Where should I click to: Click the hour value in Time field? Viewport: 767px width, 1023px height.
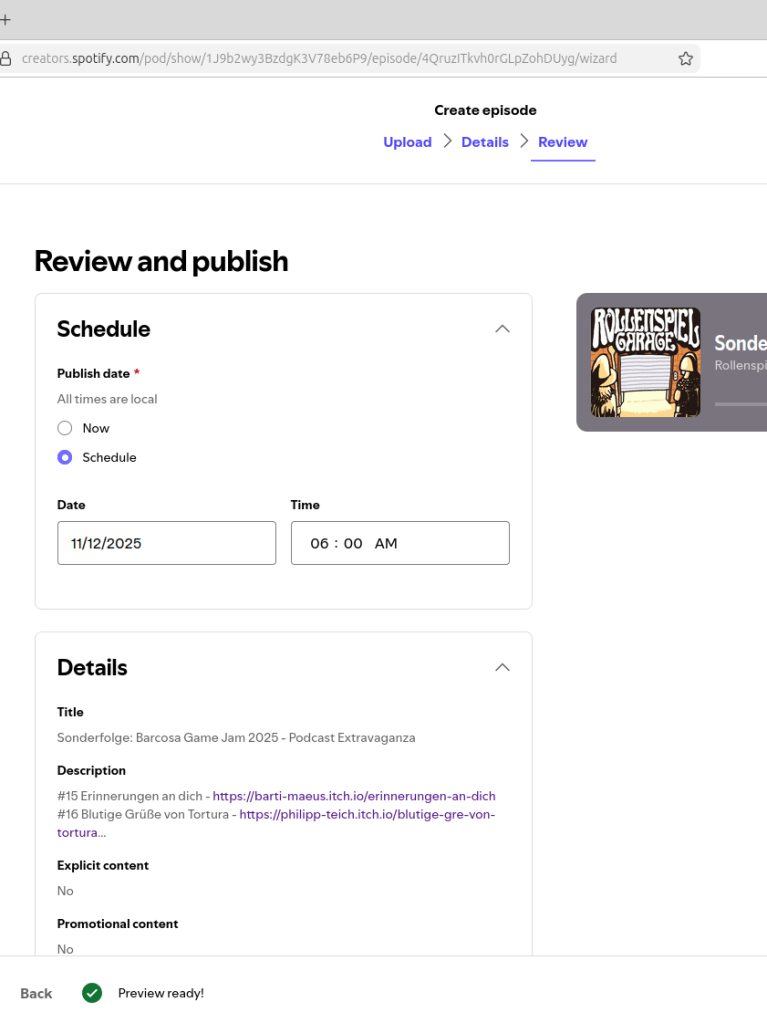(319, 543)
